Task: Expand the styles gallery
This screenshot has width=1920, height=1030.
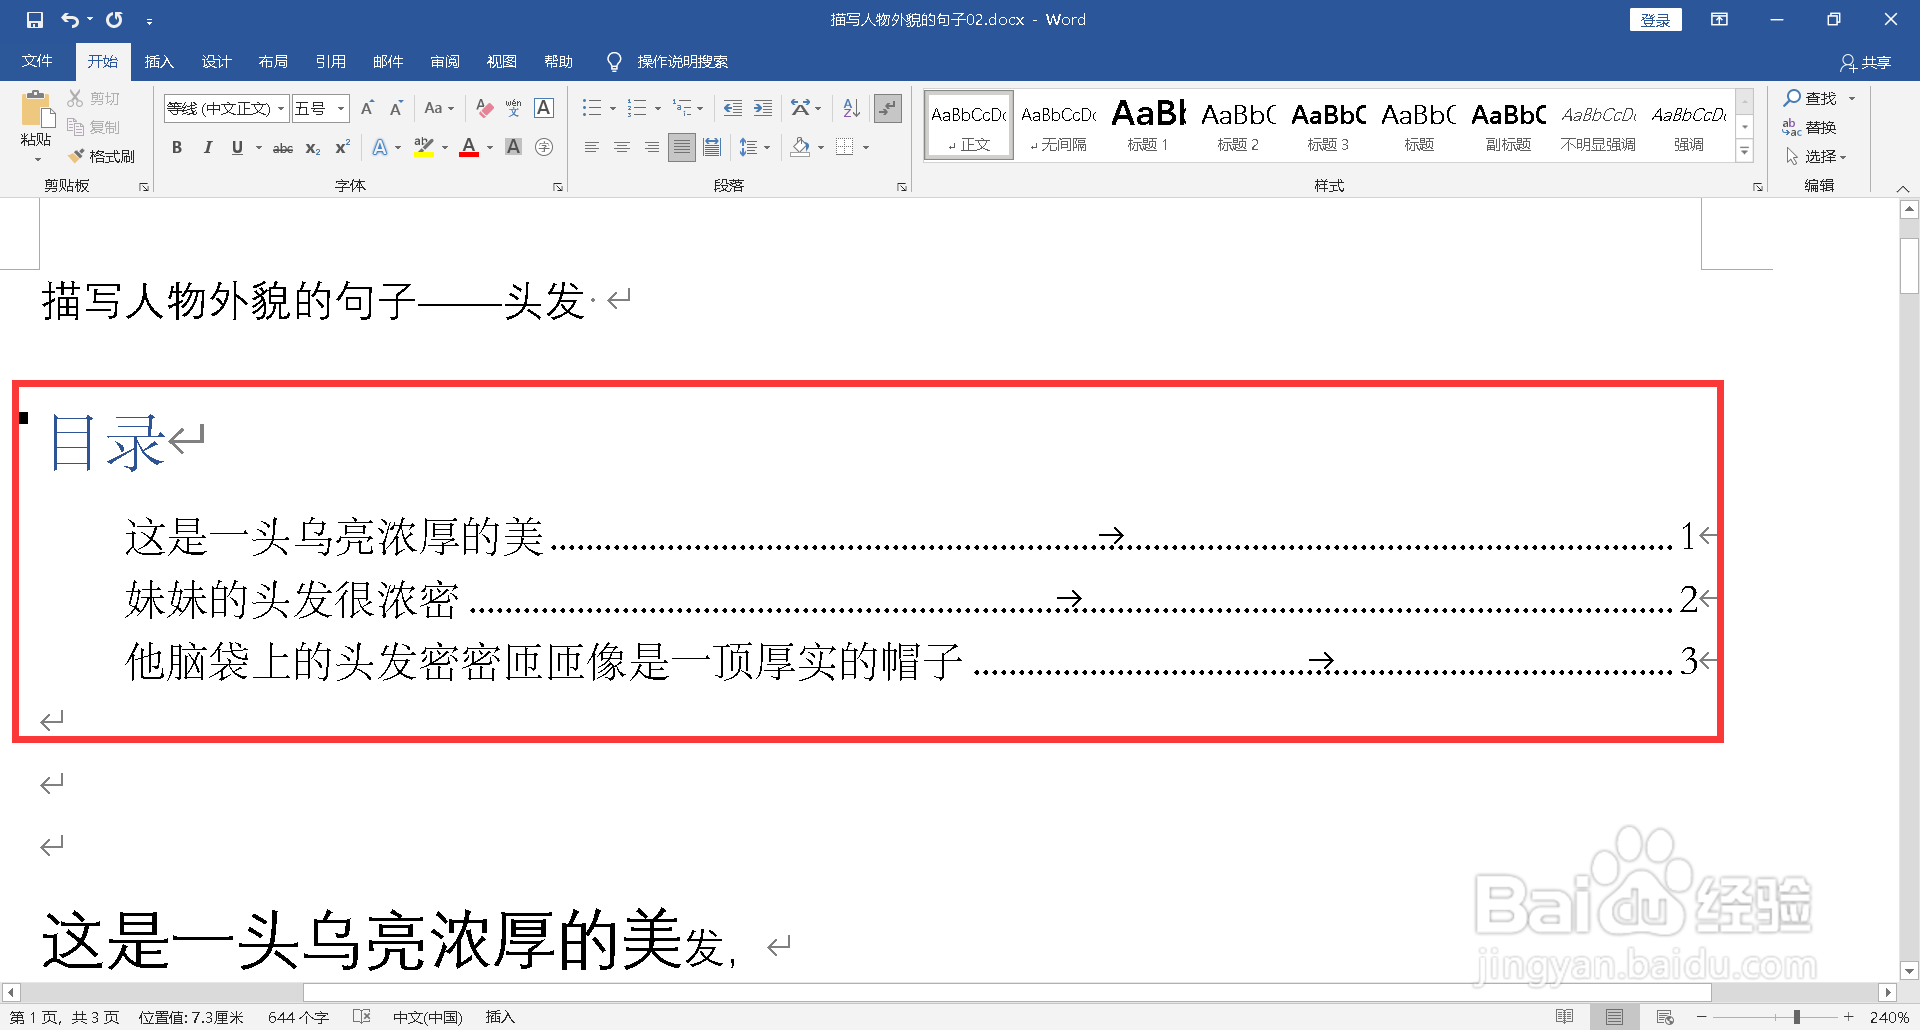Action: [x=1745, y=152]
